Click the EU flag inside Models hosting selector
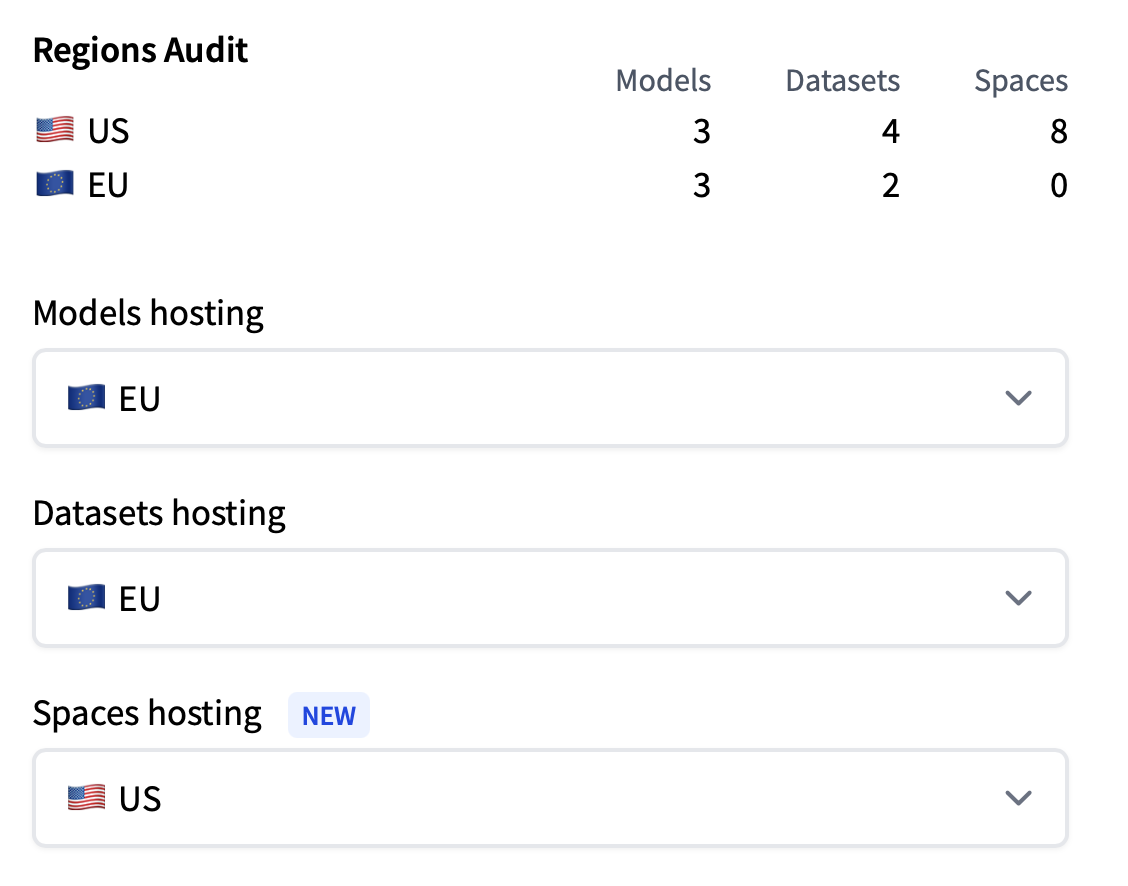 pyautogui.click(x=86, y=397)
